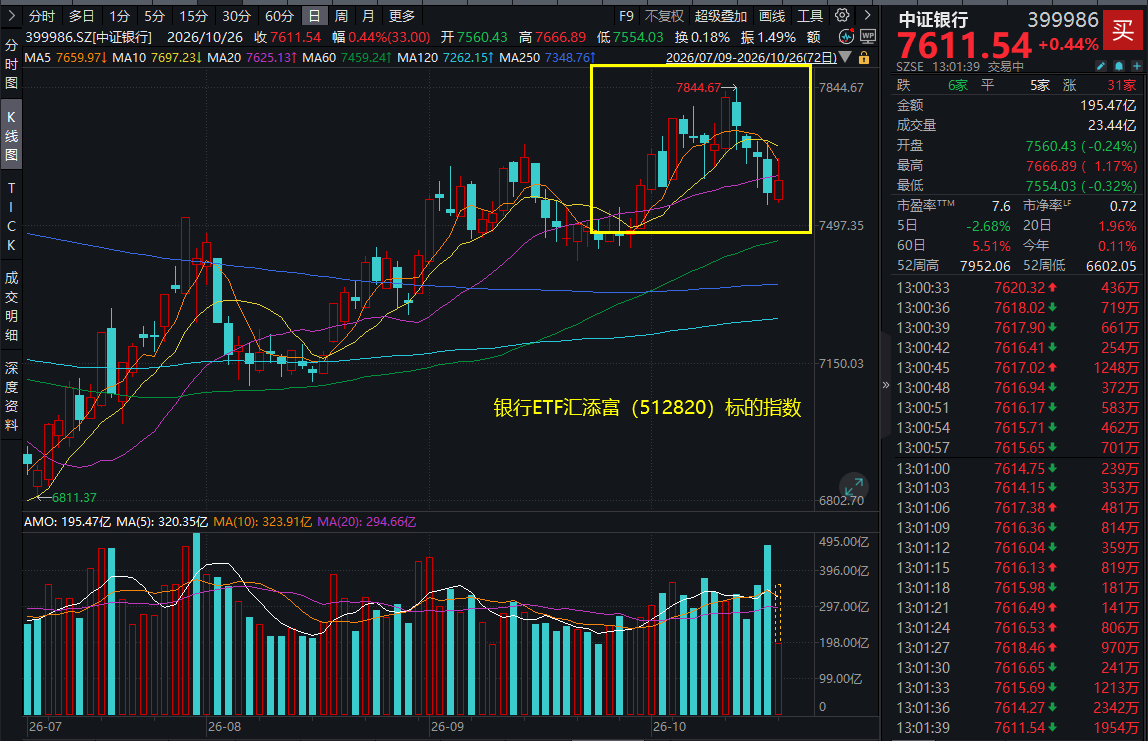
Task: Open the 不复权 adjustment dropdown
Action: [x=664, y=16]
